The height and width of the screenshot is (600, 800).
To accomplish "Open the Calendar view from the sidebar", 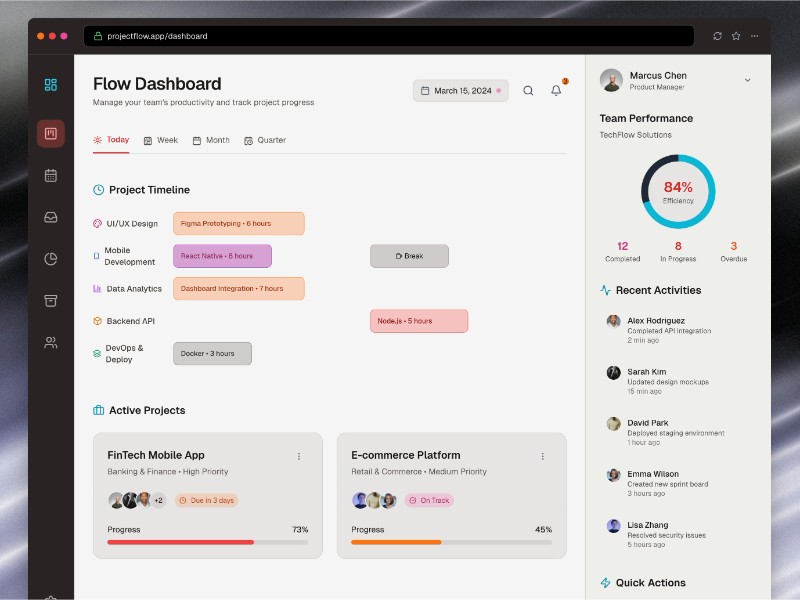I will [51, 175].
